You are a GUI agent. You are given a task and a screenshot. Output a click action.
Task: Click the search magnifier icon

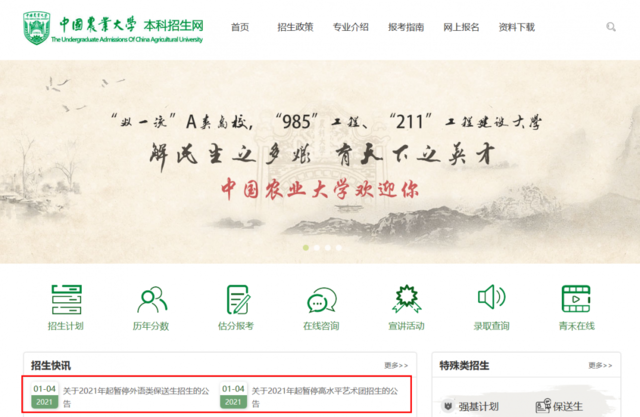coord(611,27)
